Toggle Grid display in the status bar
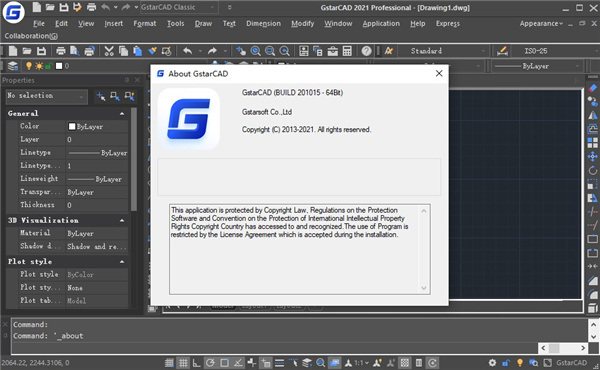Viewport: 600px width, 370px height. pos(183,363)
